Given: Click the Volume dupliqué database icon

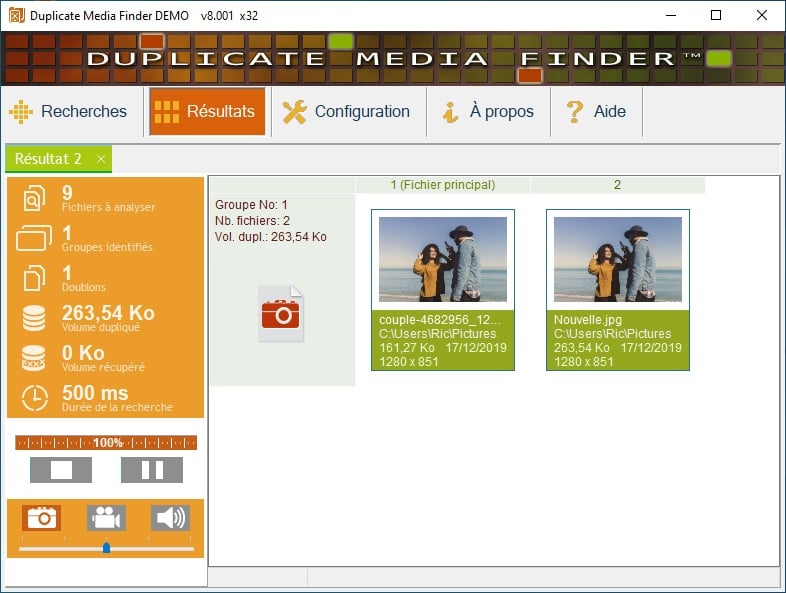Looking at the screenshot, I should click(34, 318).
